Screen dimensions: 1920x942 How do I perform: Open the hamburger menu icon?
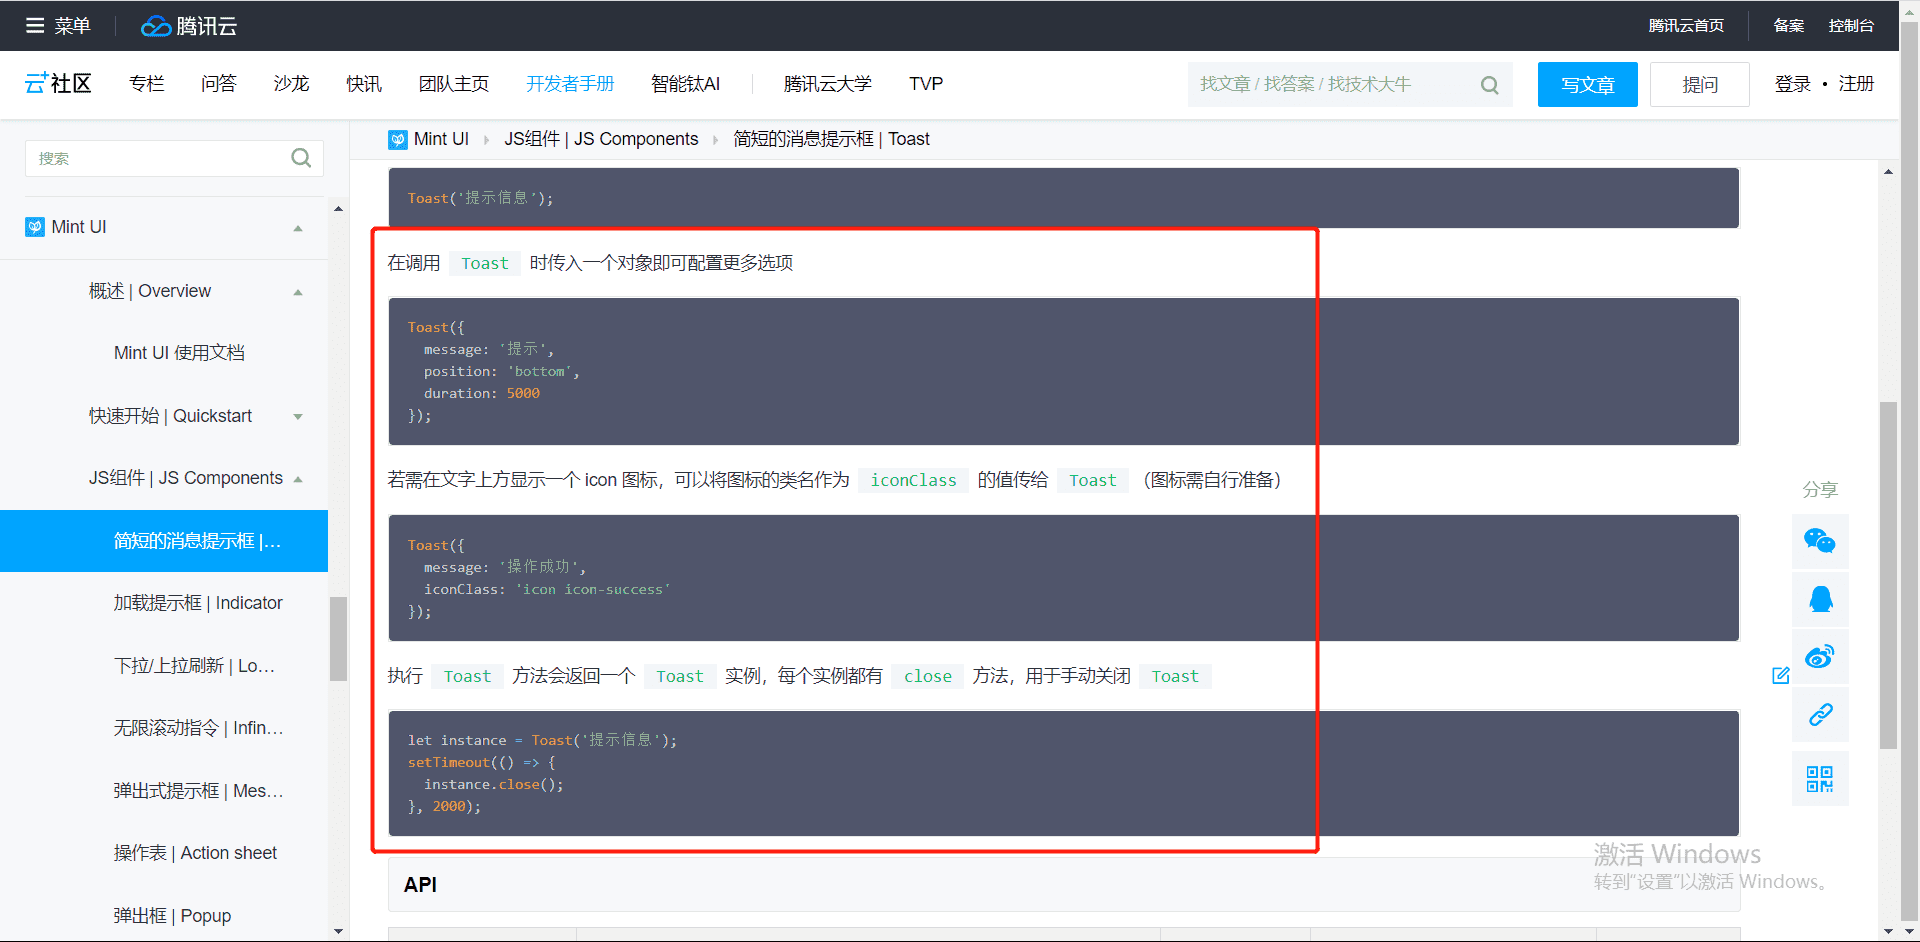click(35, 25)
